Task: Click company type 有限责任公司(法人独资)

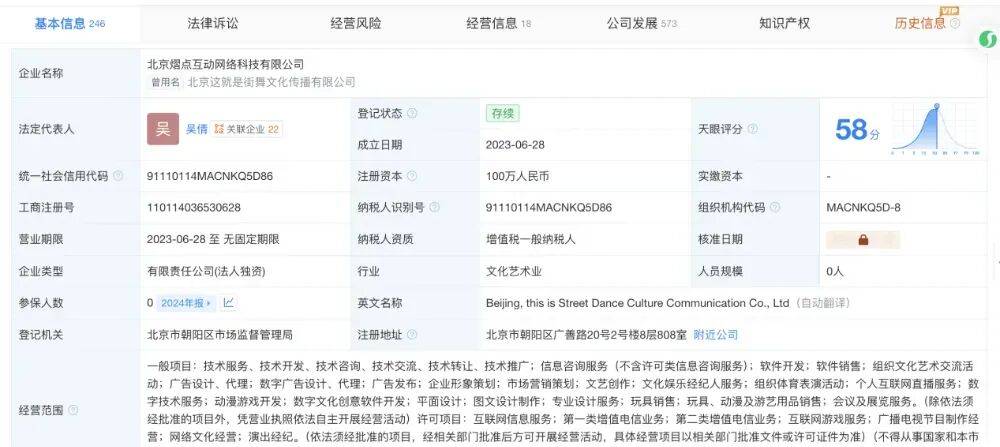Action: (x=206, y=271)
